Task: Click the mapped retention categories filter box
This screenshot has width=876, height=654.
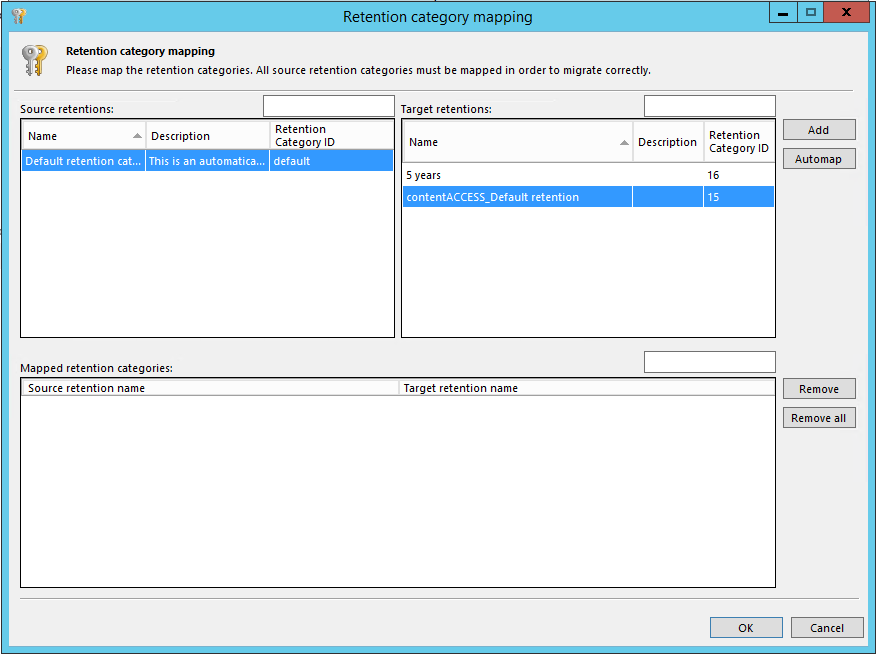Action: 709,362
